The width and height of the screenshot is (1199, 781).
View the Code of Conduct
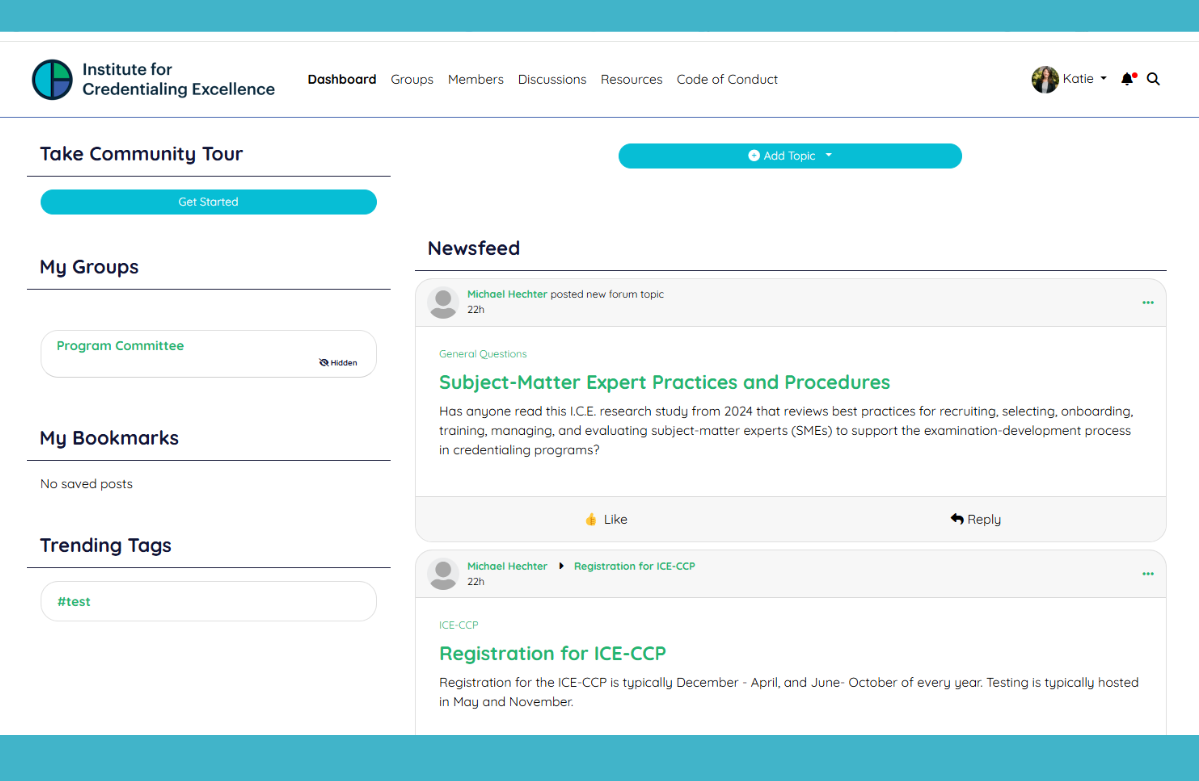point(727,80)
